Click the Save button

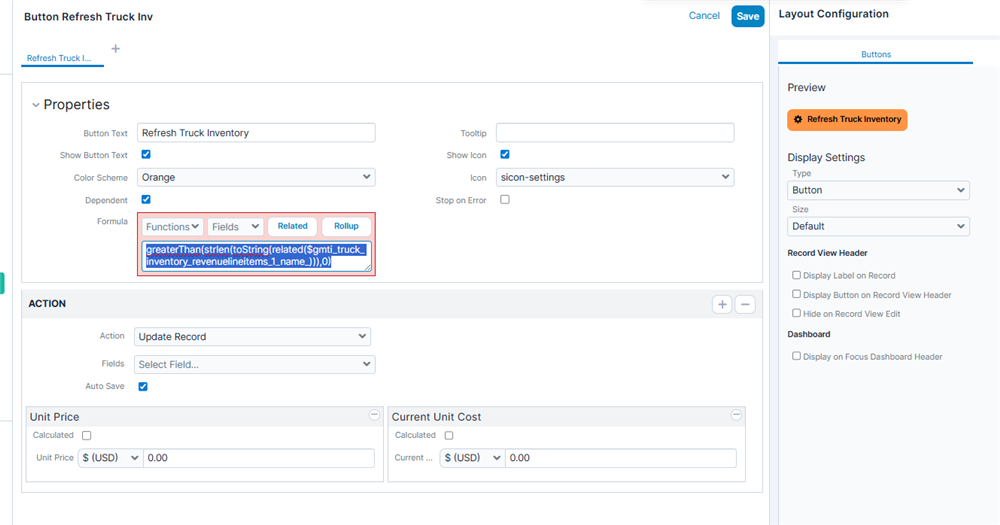(x=747, y=16)
